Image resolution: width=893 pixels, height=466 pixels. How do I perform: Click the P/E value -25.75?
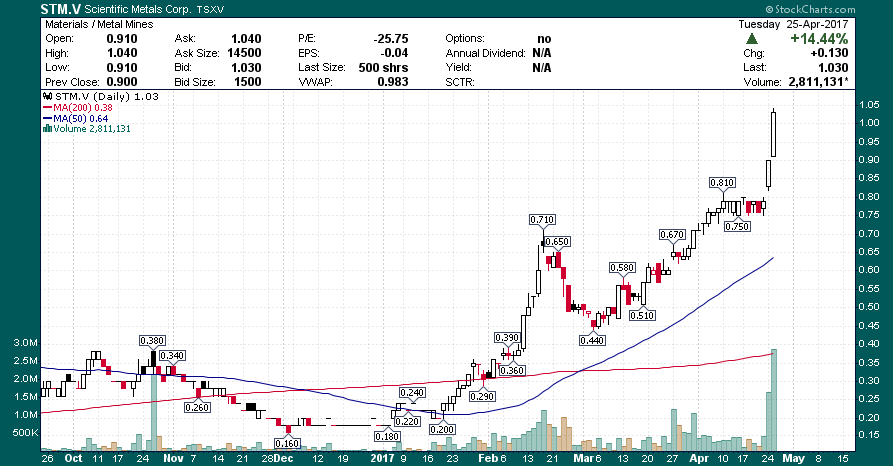tap(391, 39)
